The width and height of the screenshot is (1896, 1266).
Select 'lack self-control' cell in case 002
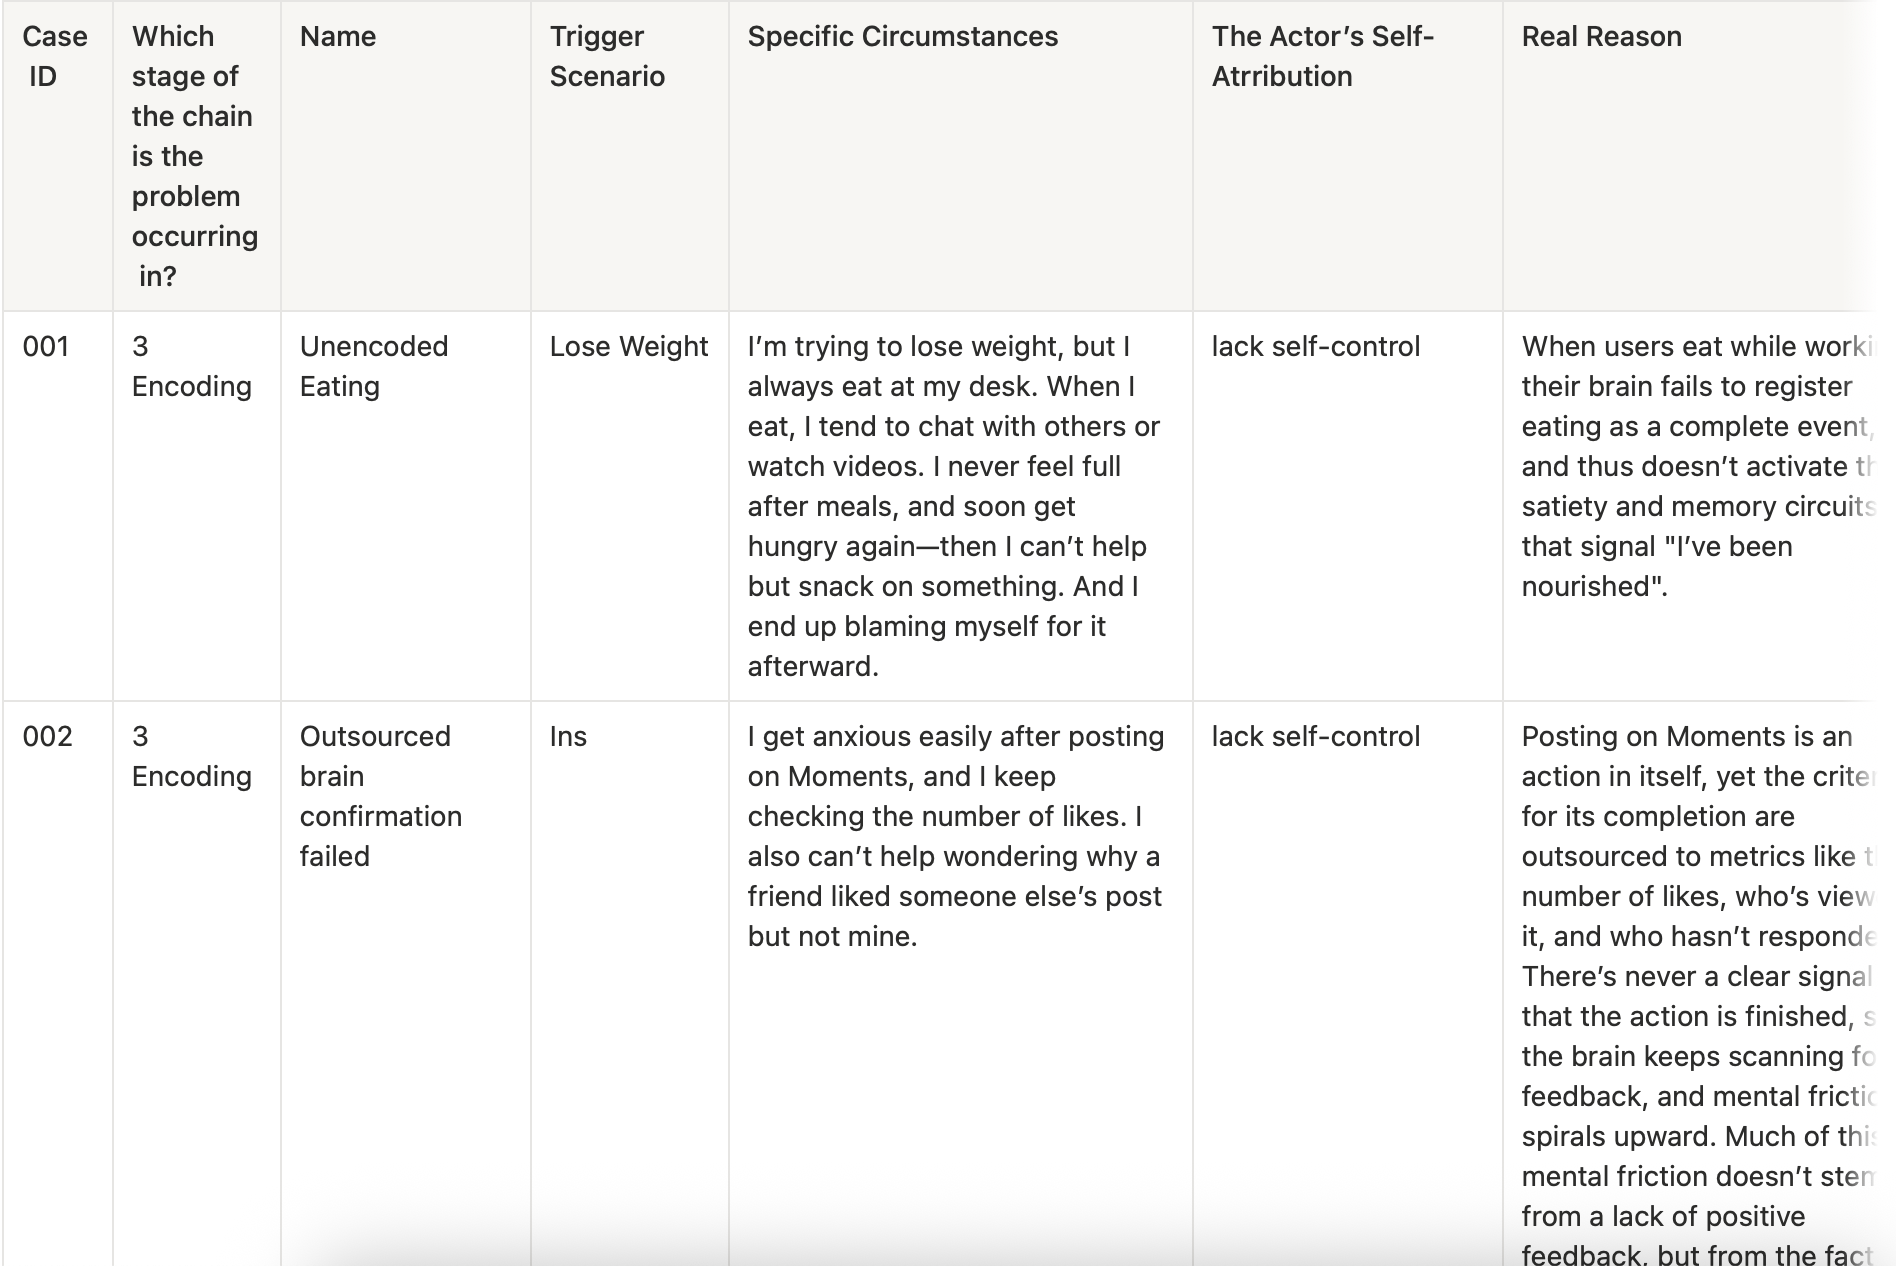1315,737
